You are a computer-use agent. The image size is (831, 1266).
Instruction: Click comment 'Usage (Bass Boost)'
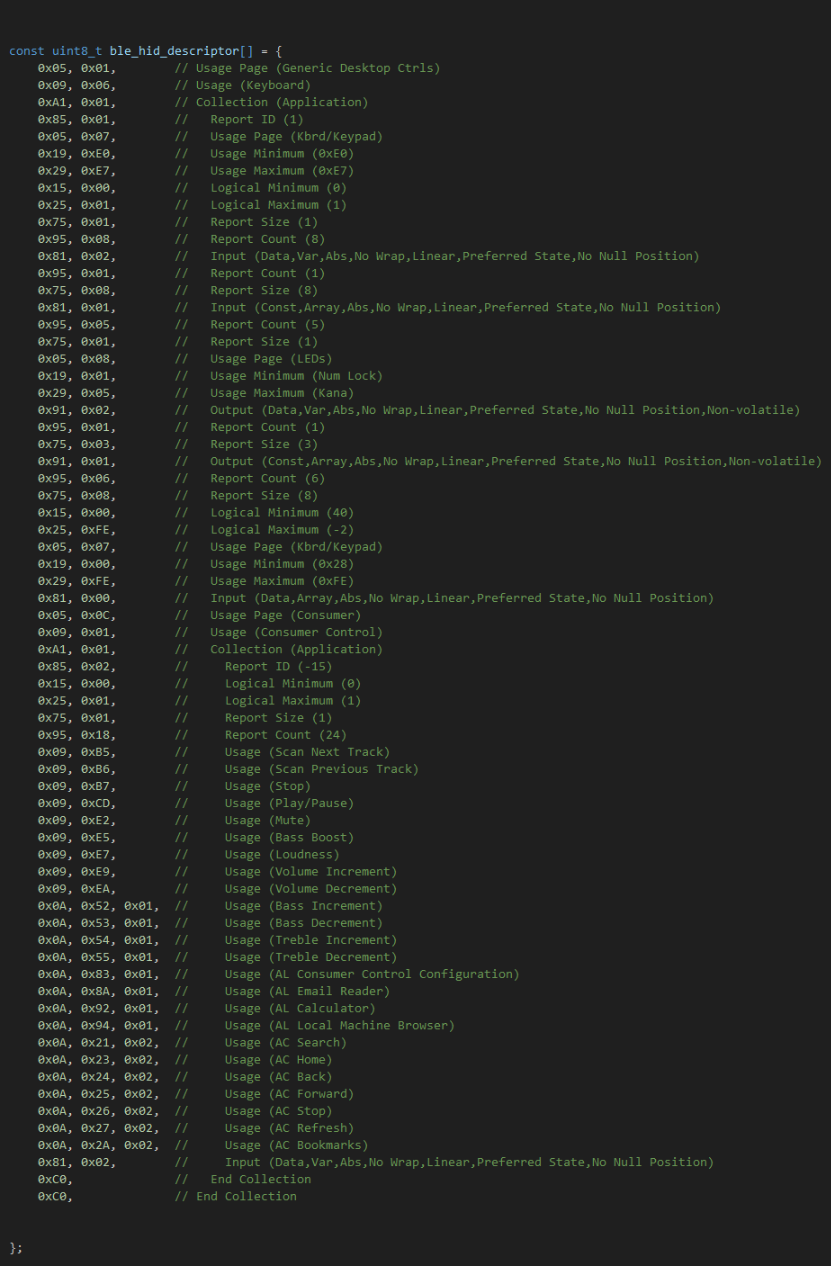point(289,837)
